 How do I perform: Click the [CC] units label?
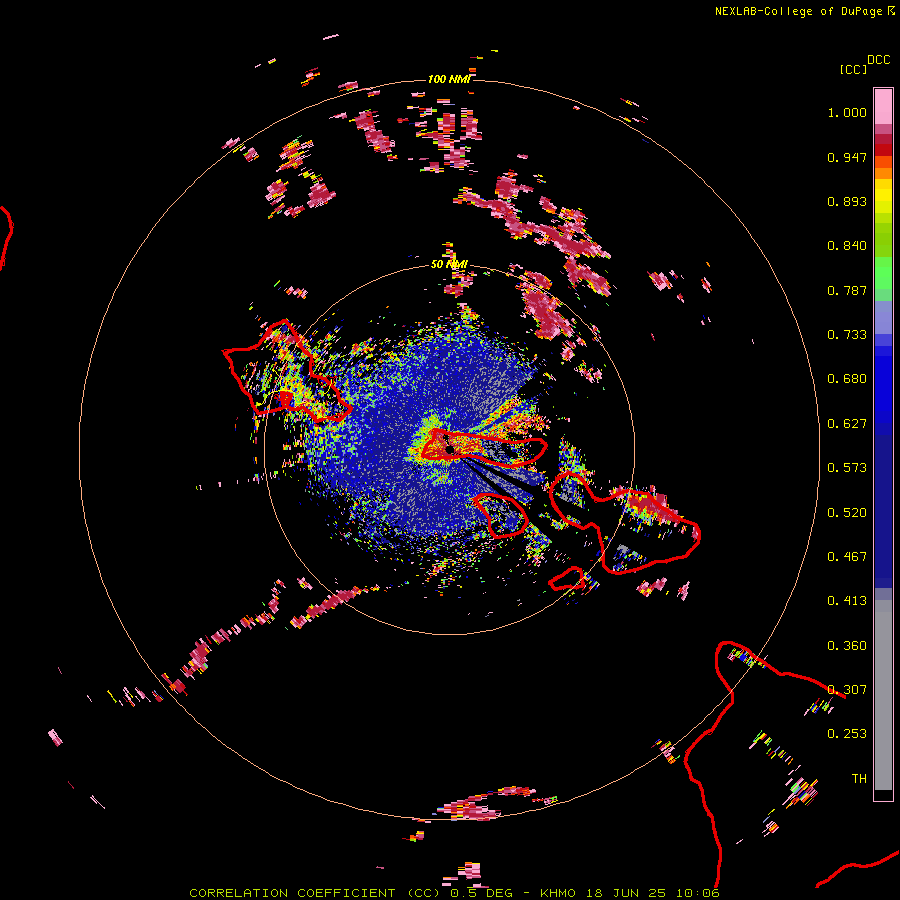pyautogui.click(x=853, y=69)
